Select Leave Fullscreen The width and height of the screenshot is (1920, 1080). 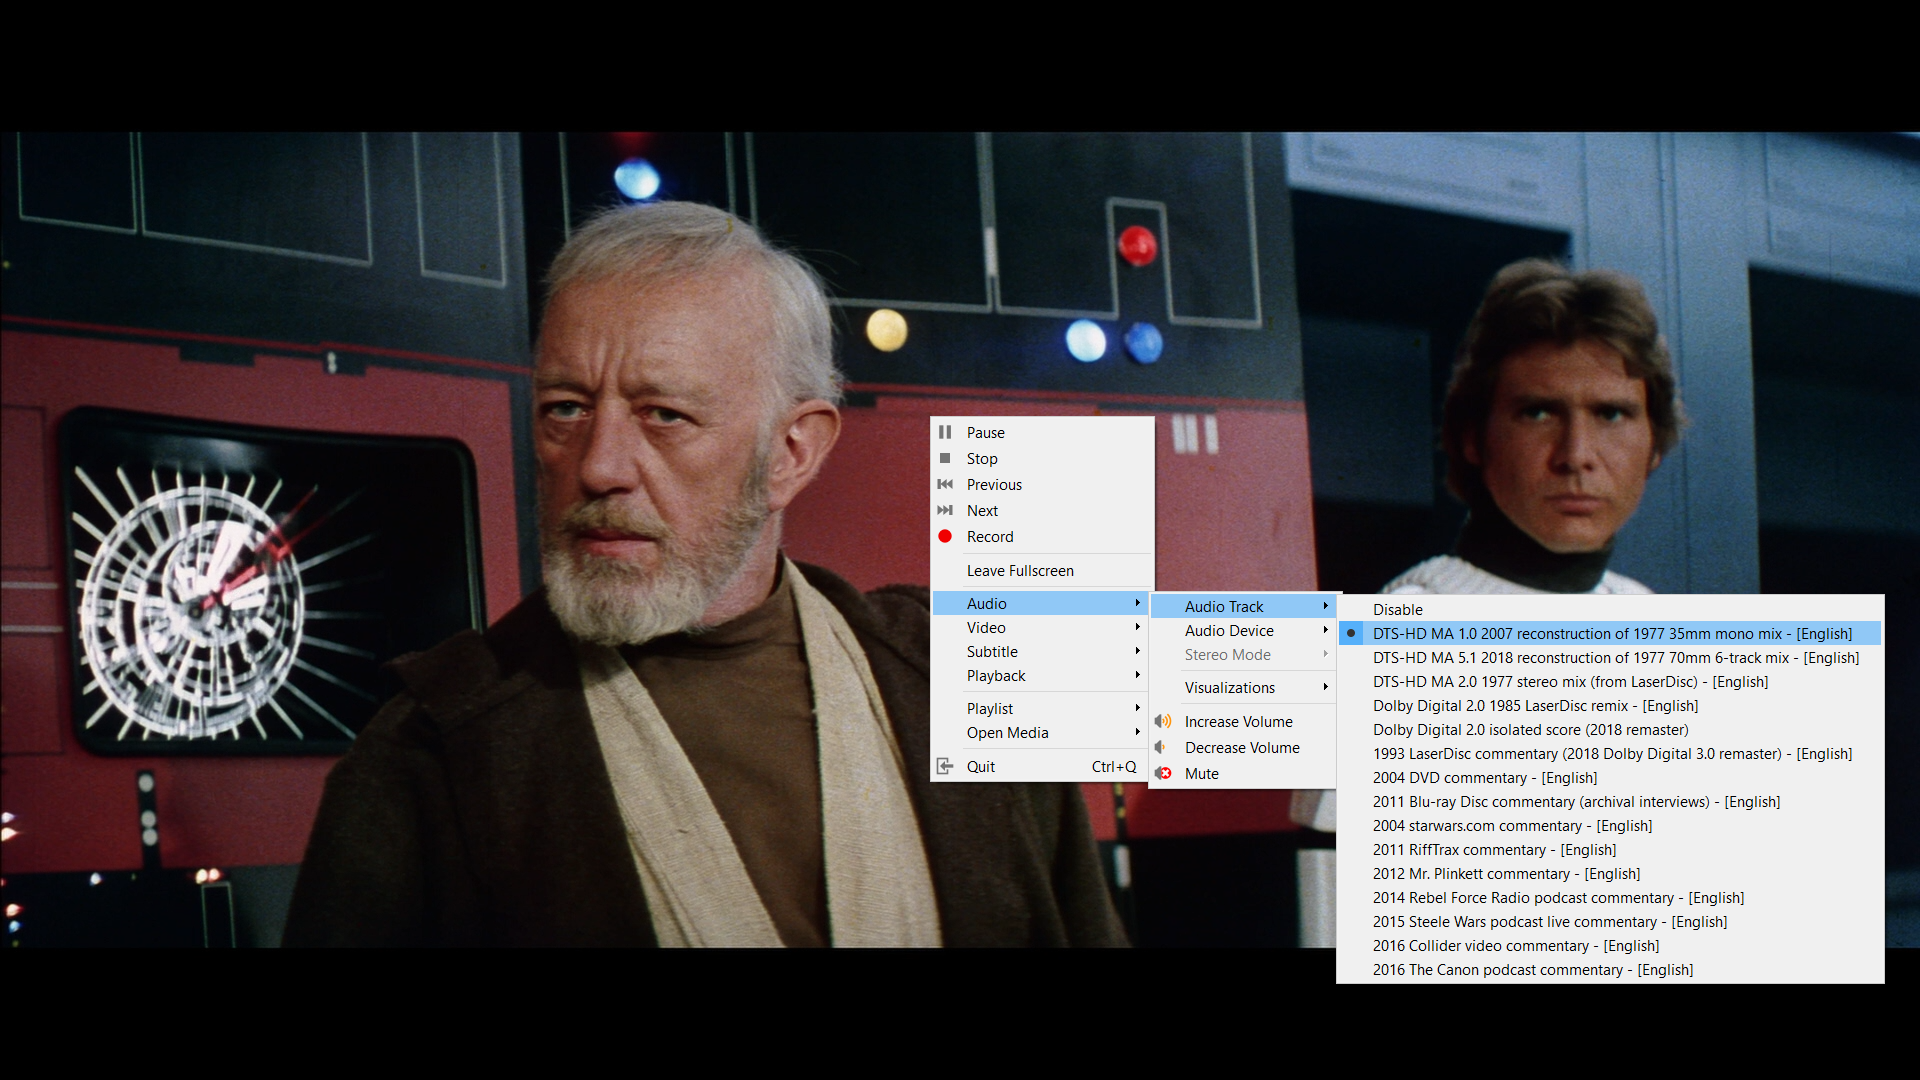click(1042, 570)
